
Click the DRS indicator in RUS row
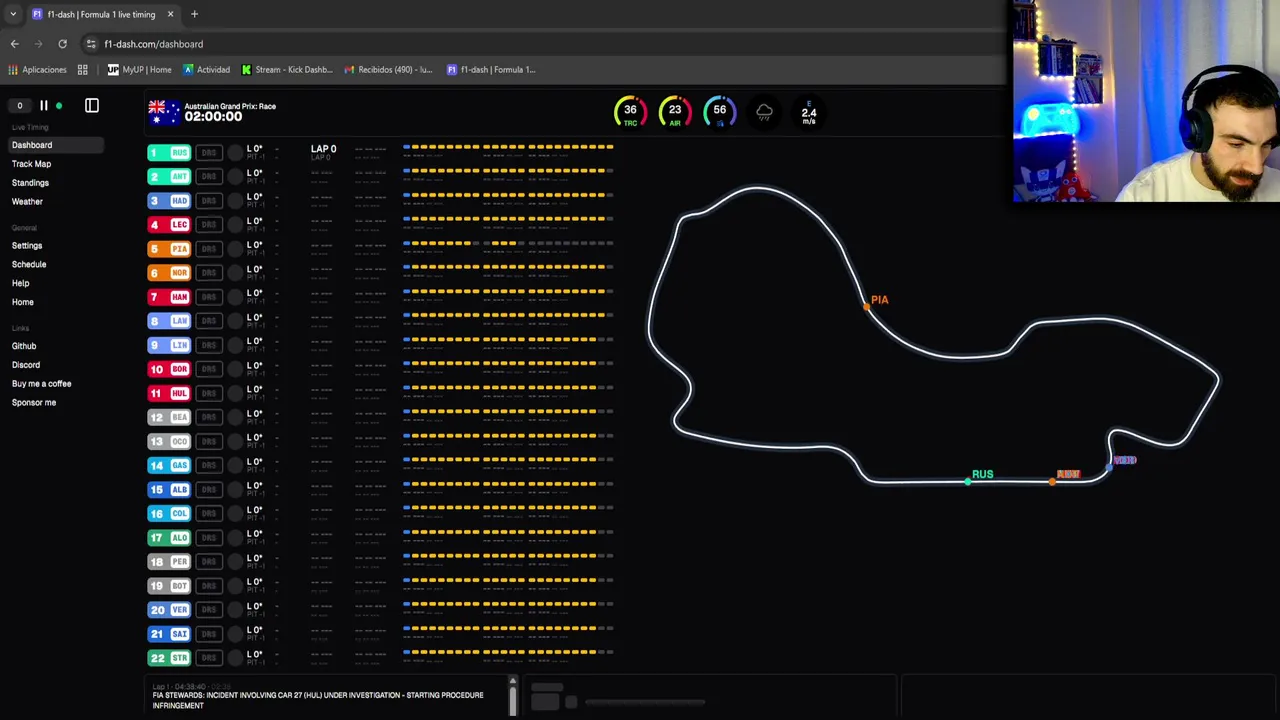click(x=208, y=153)
